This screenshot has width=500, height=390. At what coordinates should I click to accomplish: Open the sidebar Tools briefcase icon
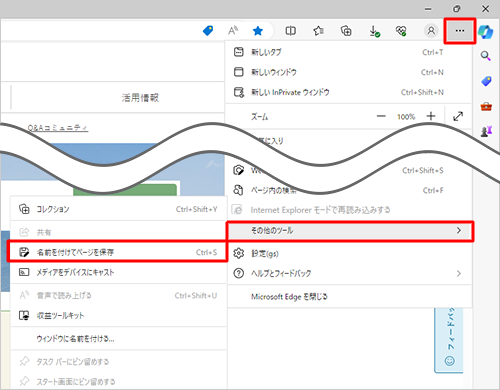click(486, 107)
